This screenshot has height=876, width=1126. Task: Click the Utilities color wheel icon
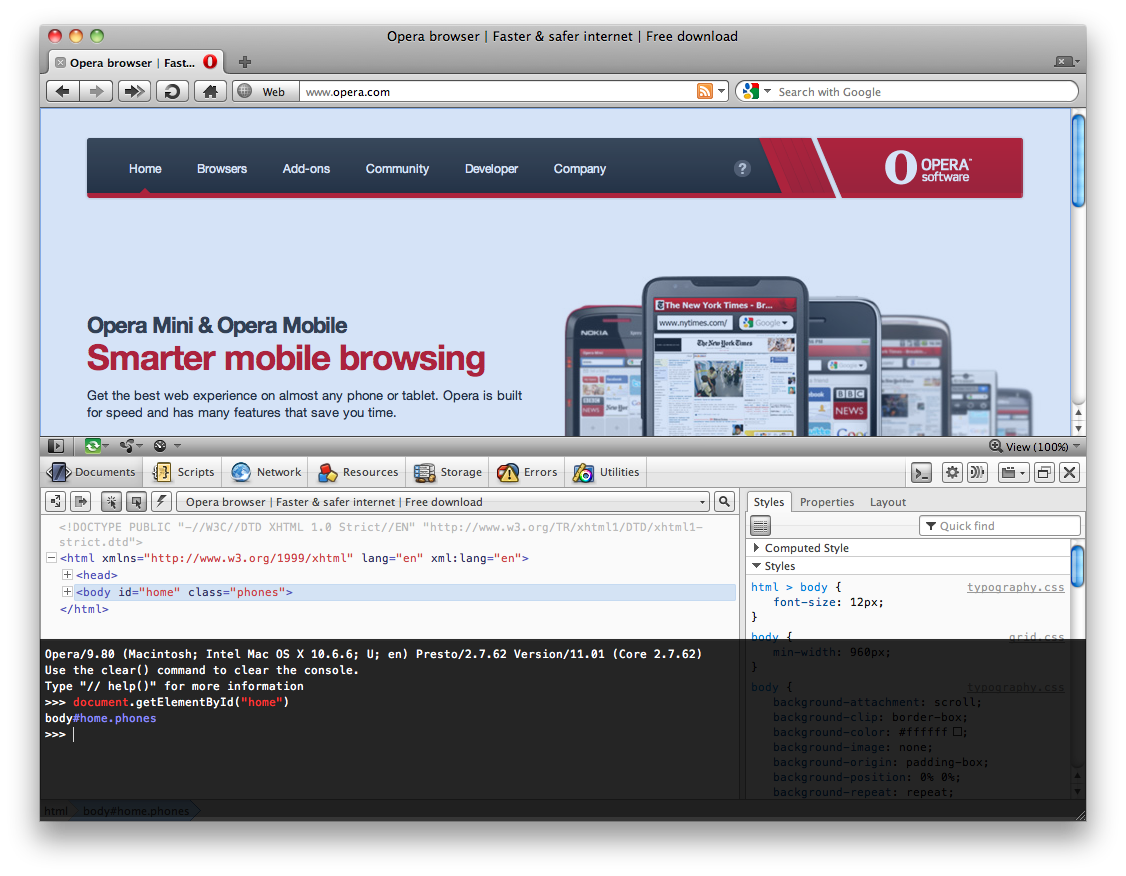(584, 472)
